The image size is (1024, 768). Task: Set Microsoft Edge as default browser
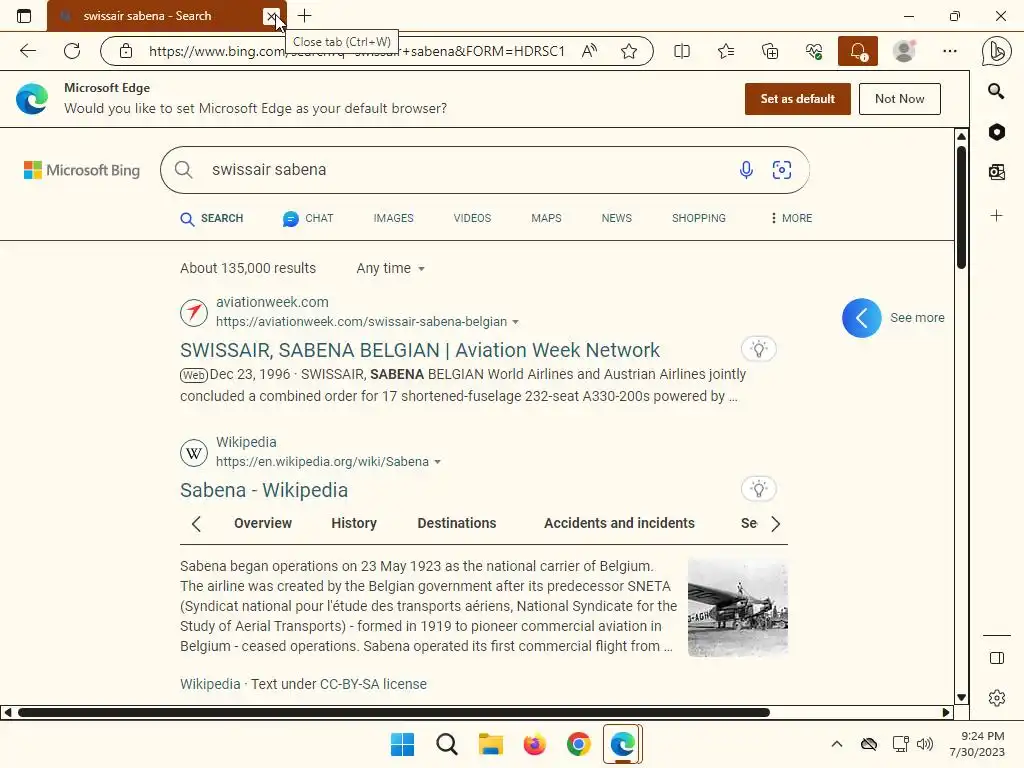797,99
